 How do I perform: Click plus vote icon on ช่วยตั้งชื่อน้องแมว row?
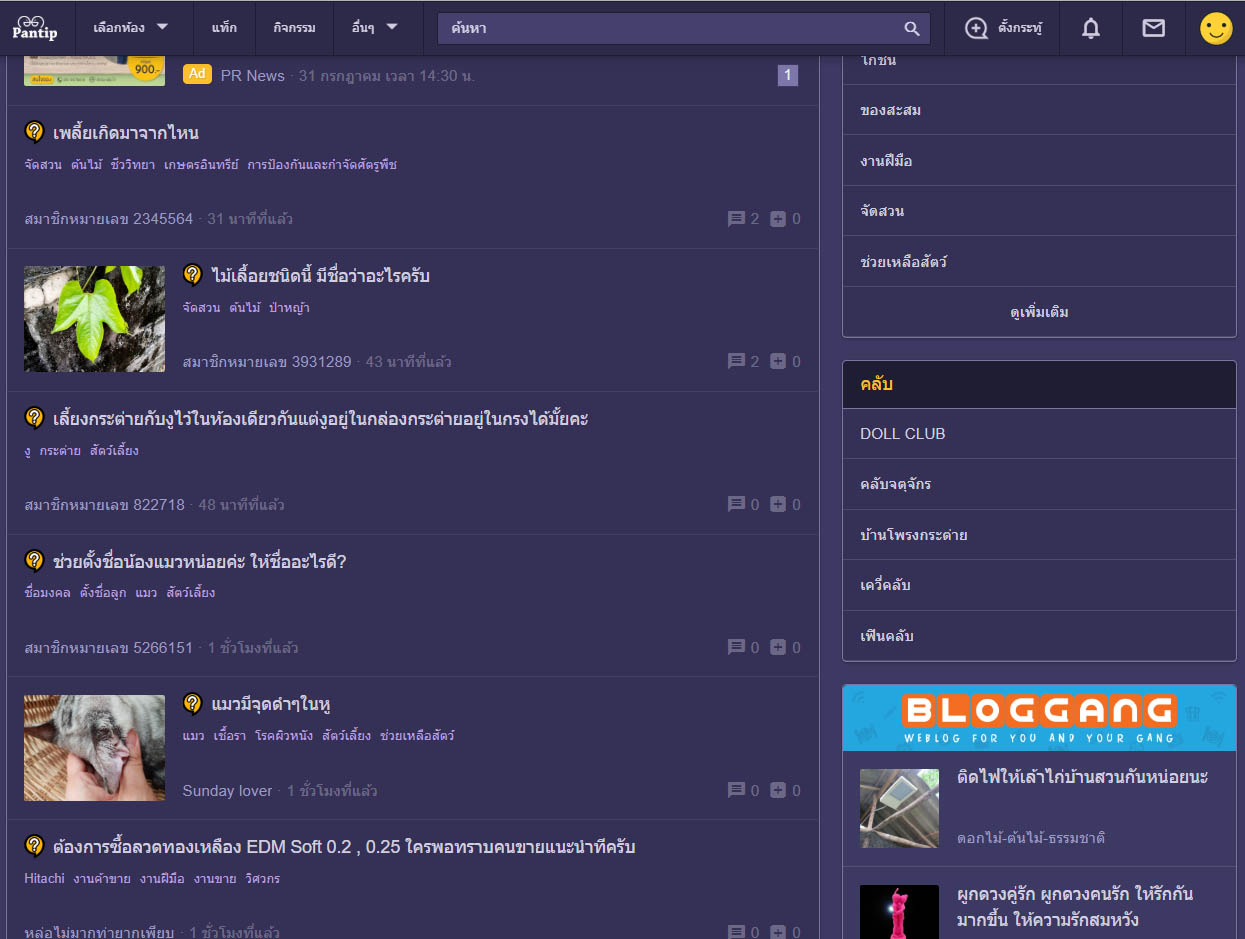click(x=778, y=648)
